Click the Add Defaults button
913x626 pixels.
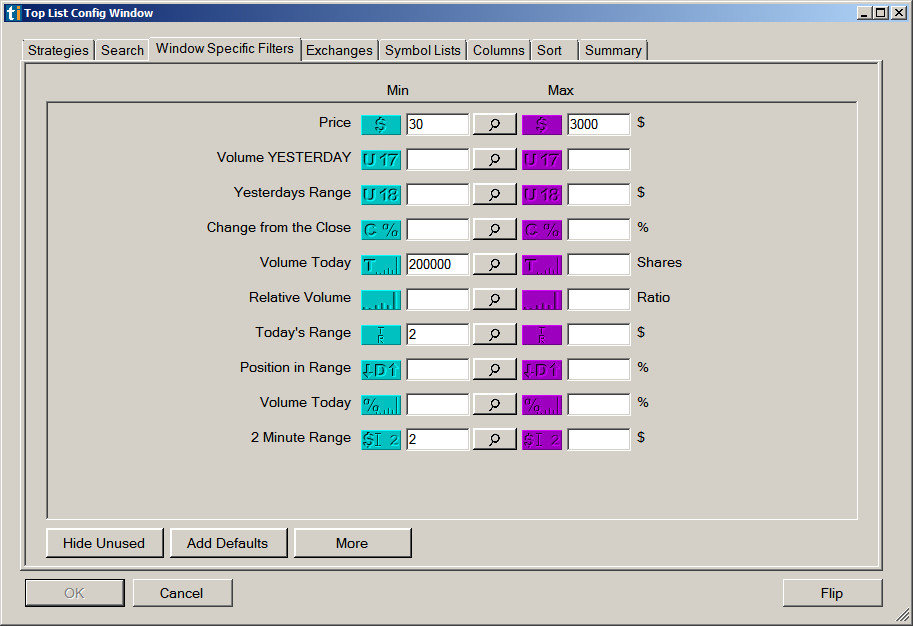[228, 543]
